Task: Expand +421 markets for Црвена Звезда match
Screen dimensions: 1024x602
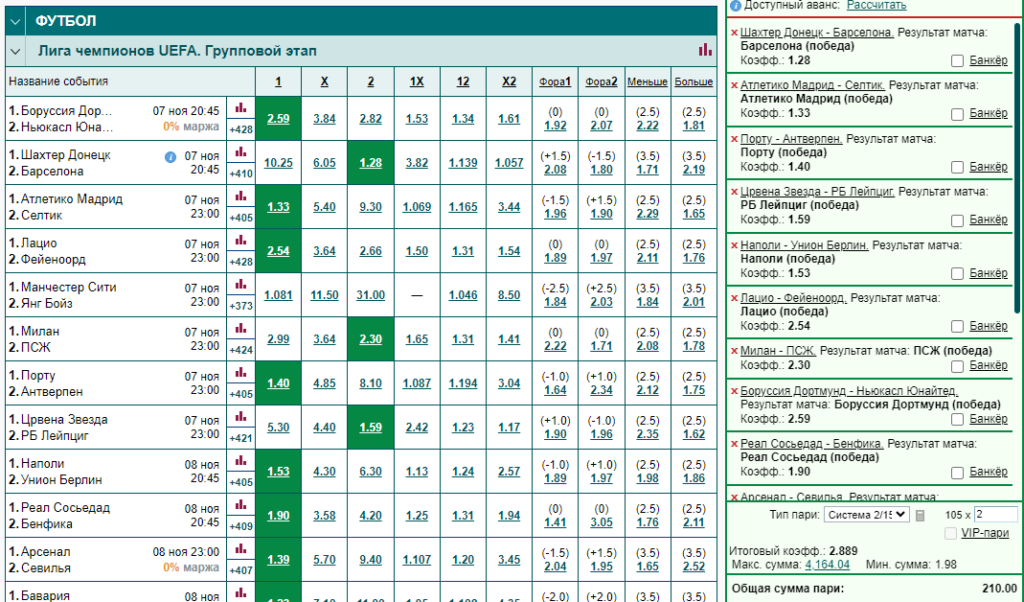Action: pos(241,438)
